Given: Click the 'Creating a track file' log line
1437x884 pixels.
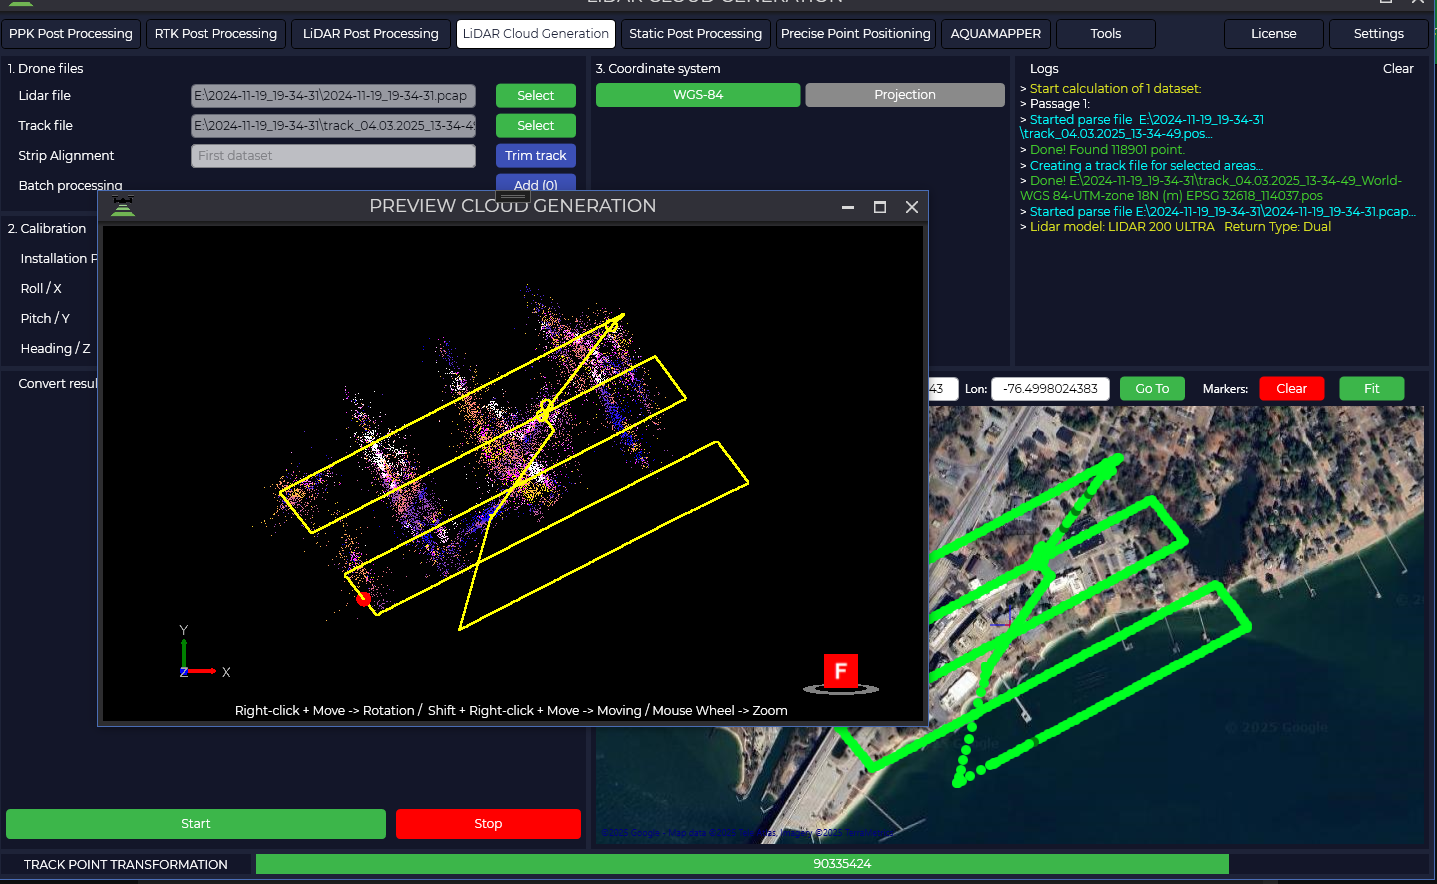Looking at the screenshot, I should click(1146, 166).
